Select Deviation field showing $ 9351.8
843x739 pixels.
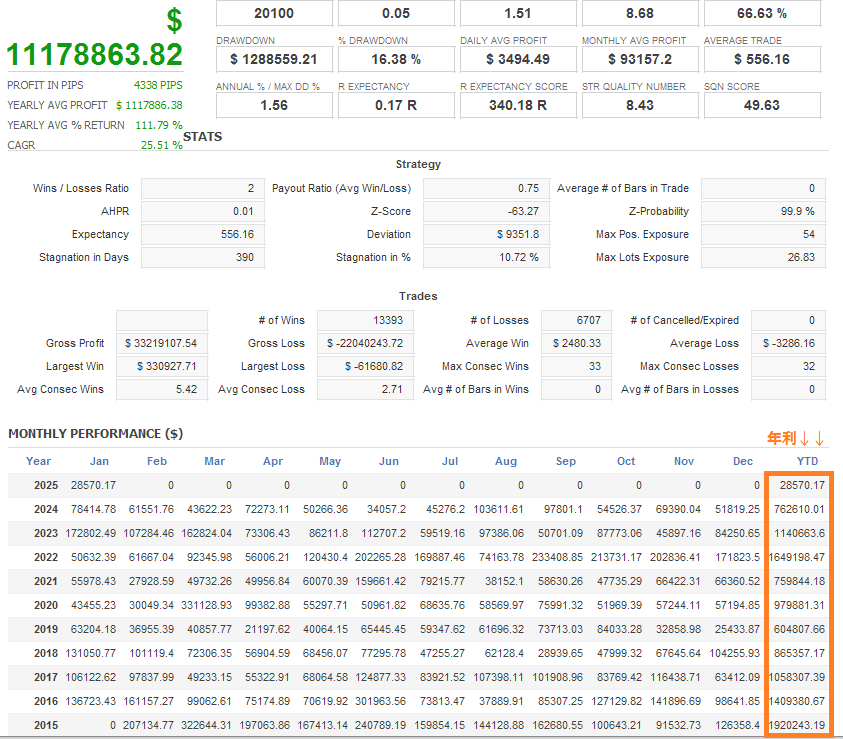coord(487,234)
